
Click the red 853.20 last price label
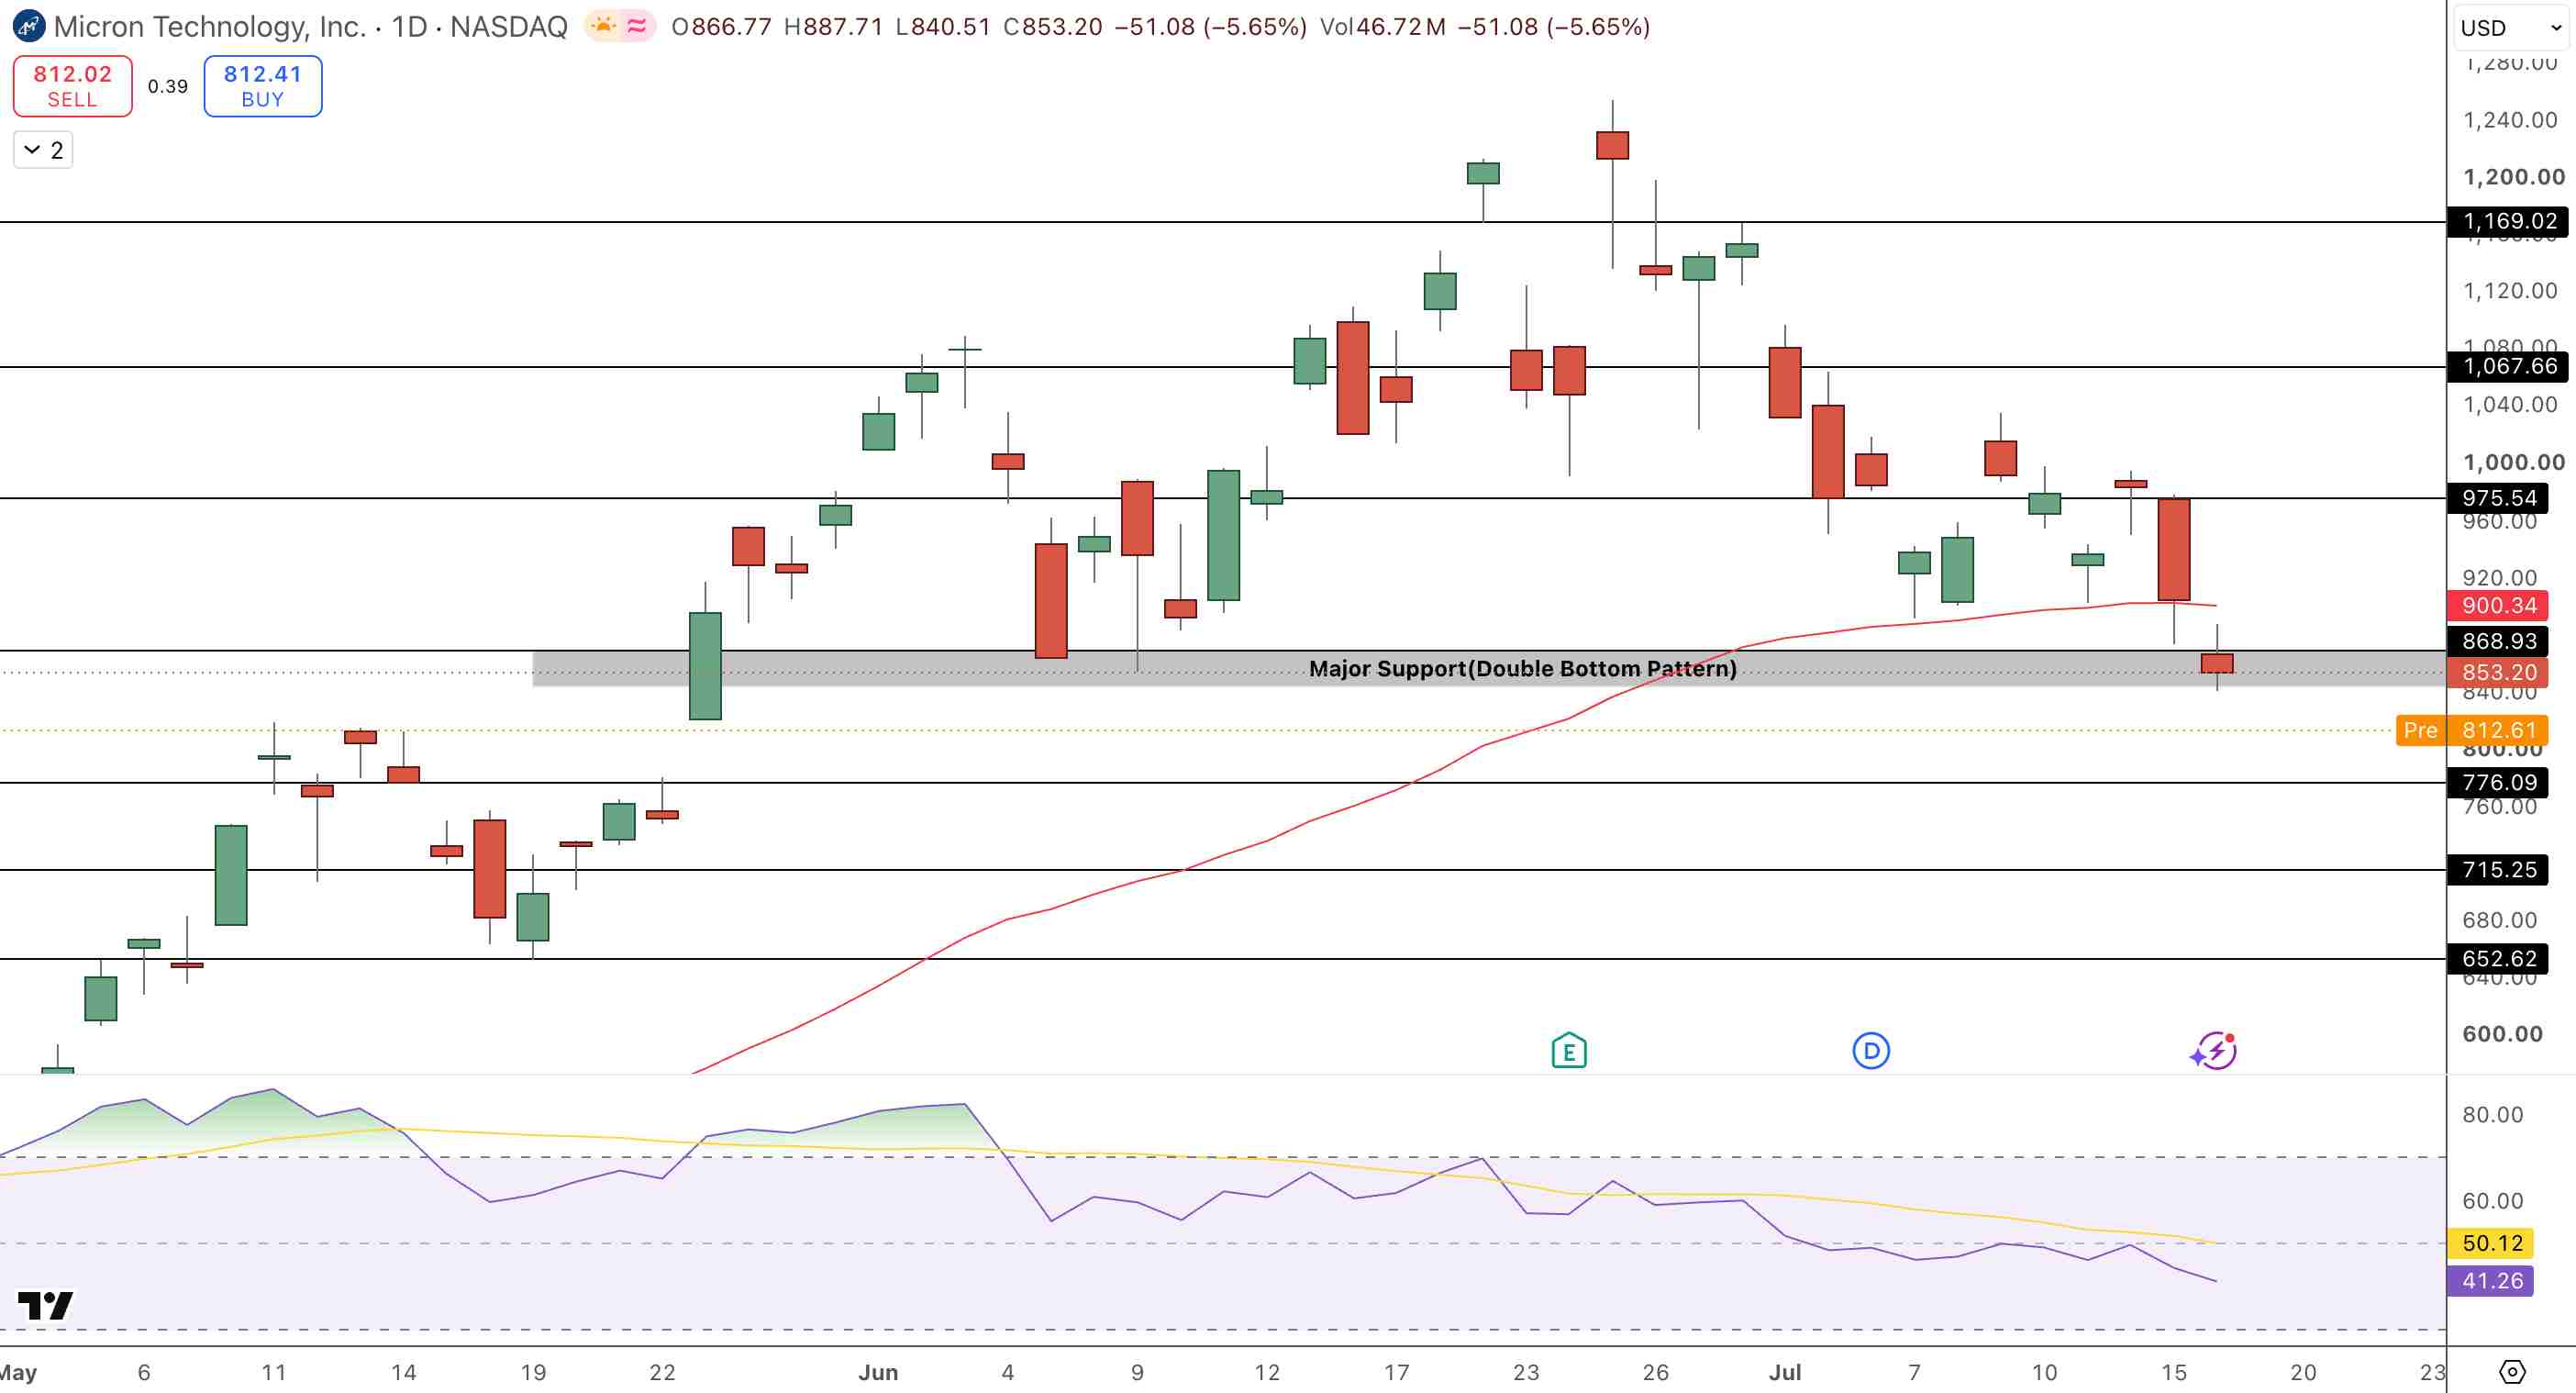[2497, 672]
